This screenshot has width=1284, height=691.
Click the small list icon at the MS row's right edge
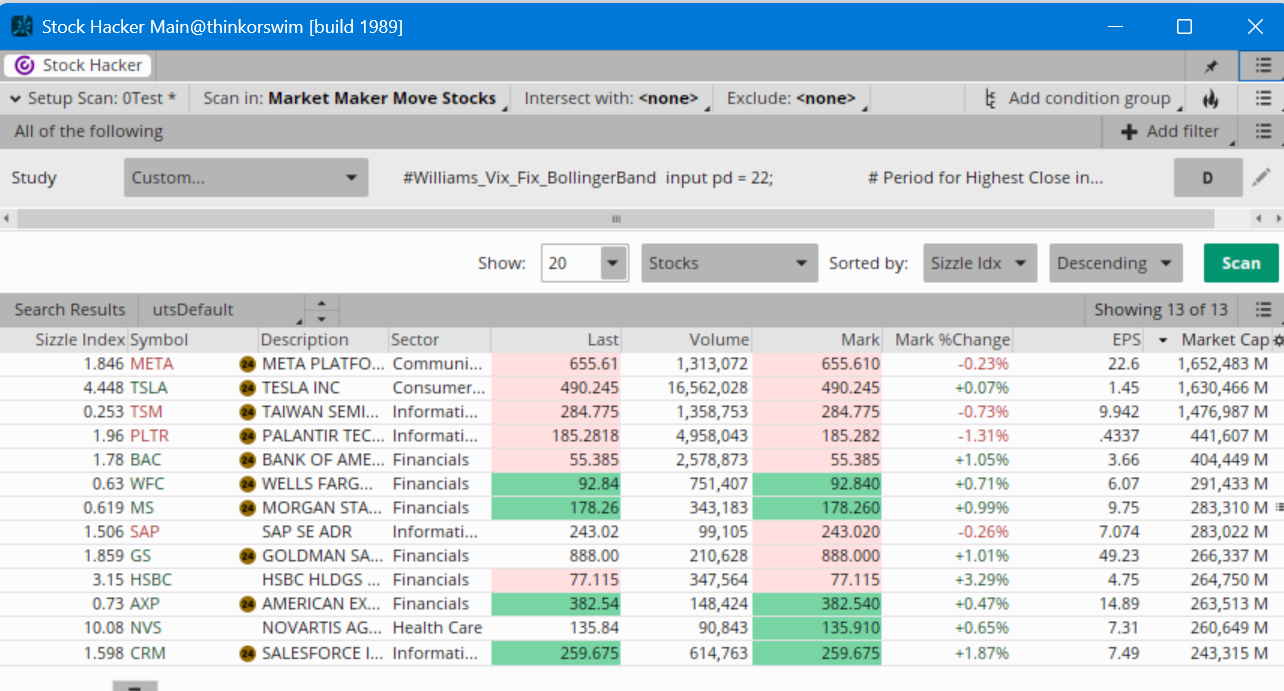click(1278, 508)
